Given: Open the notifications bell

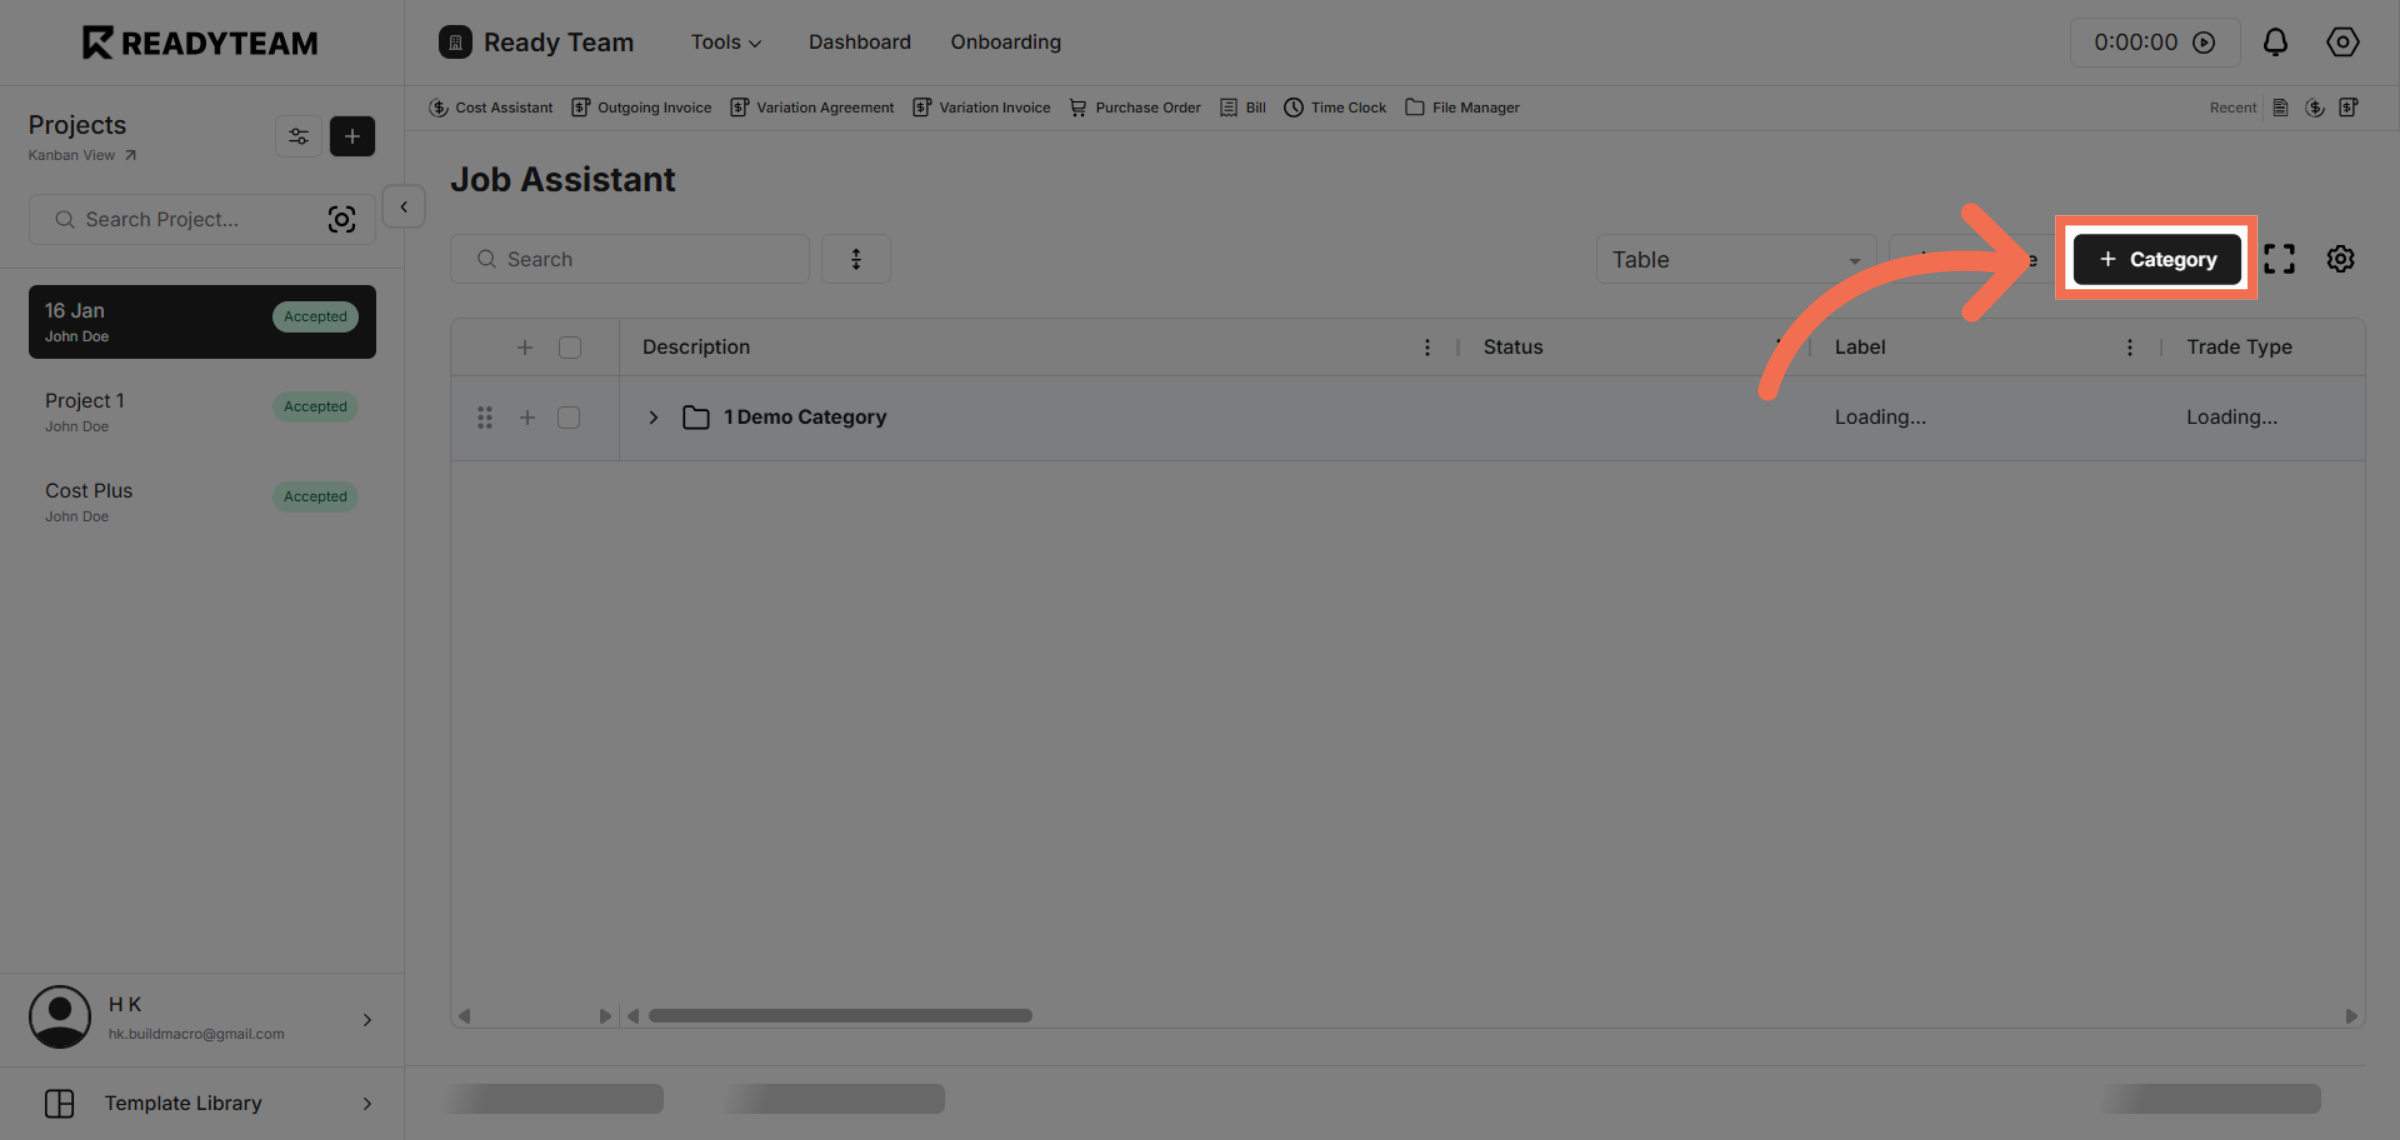Looking at the screenshot, I should click(2276, 42).
